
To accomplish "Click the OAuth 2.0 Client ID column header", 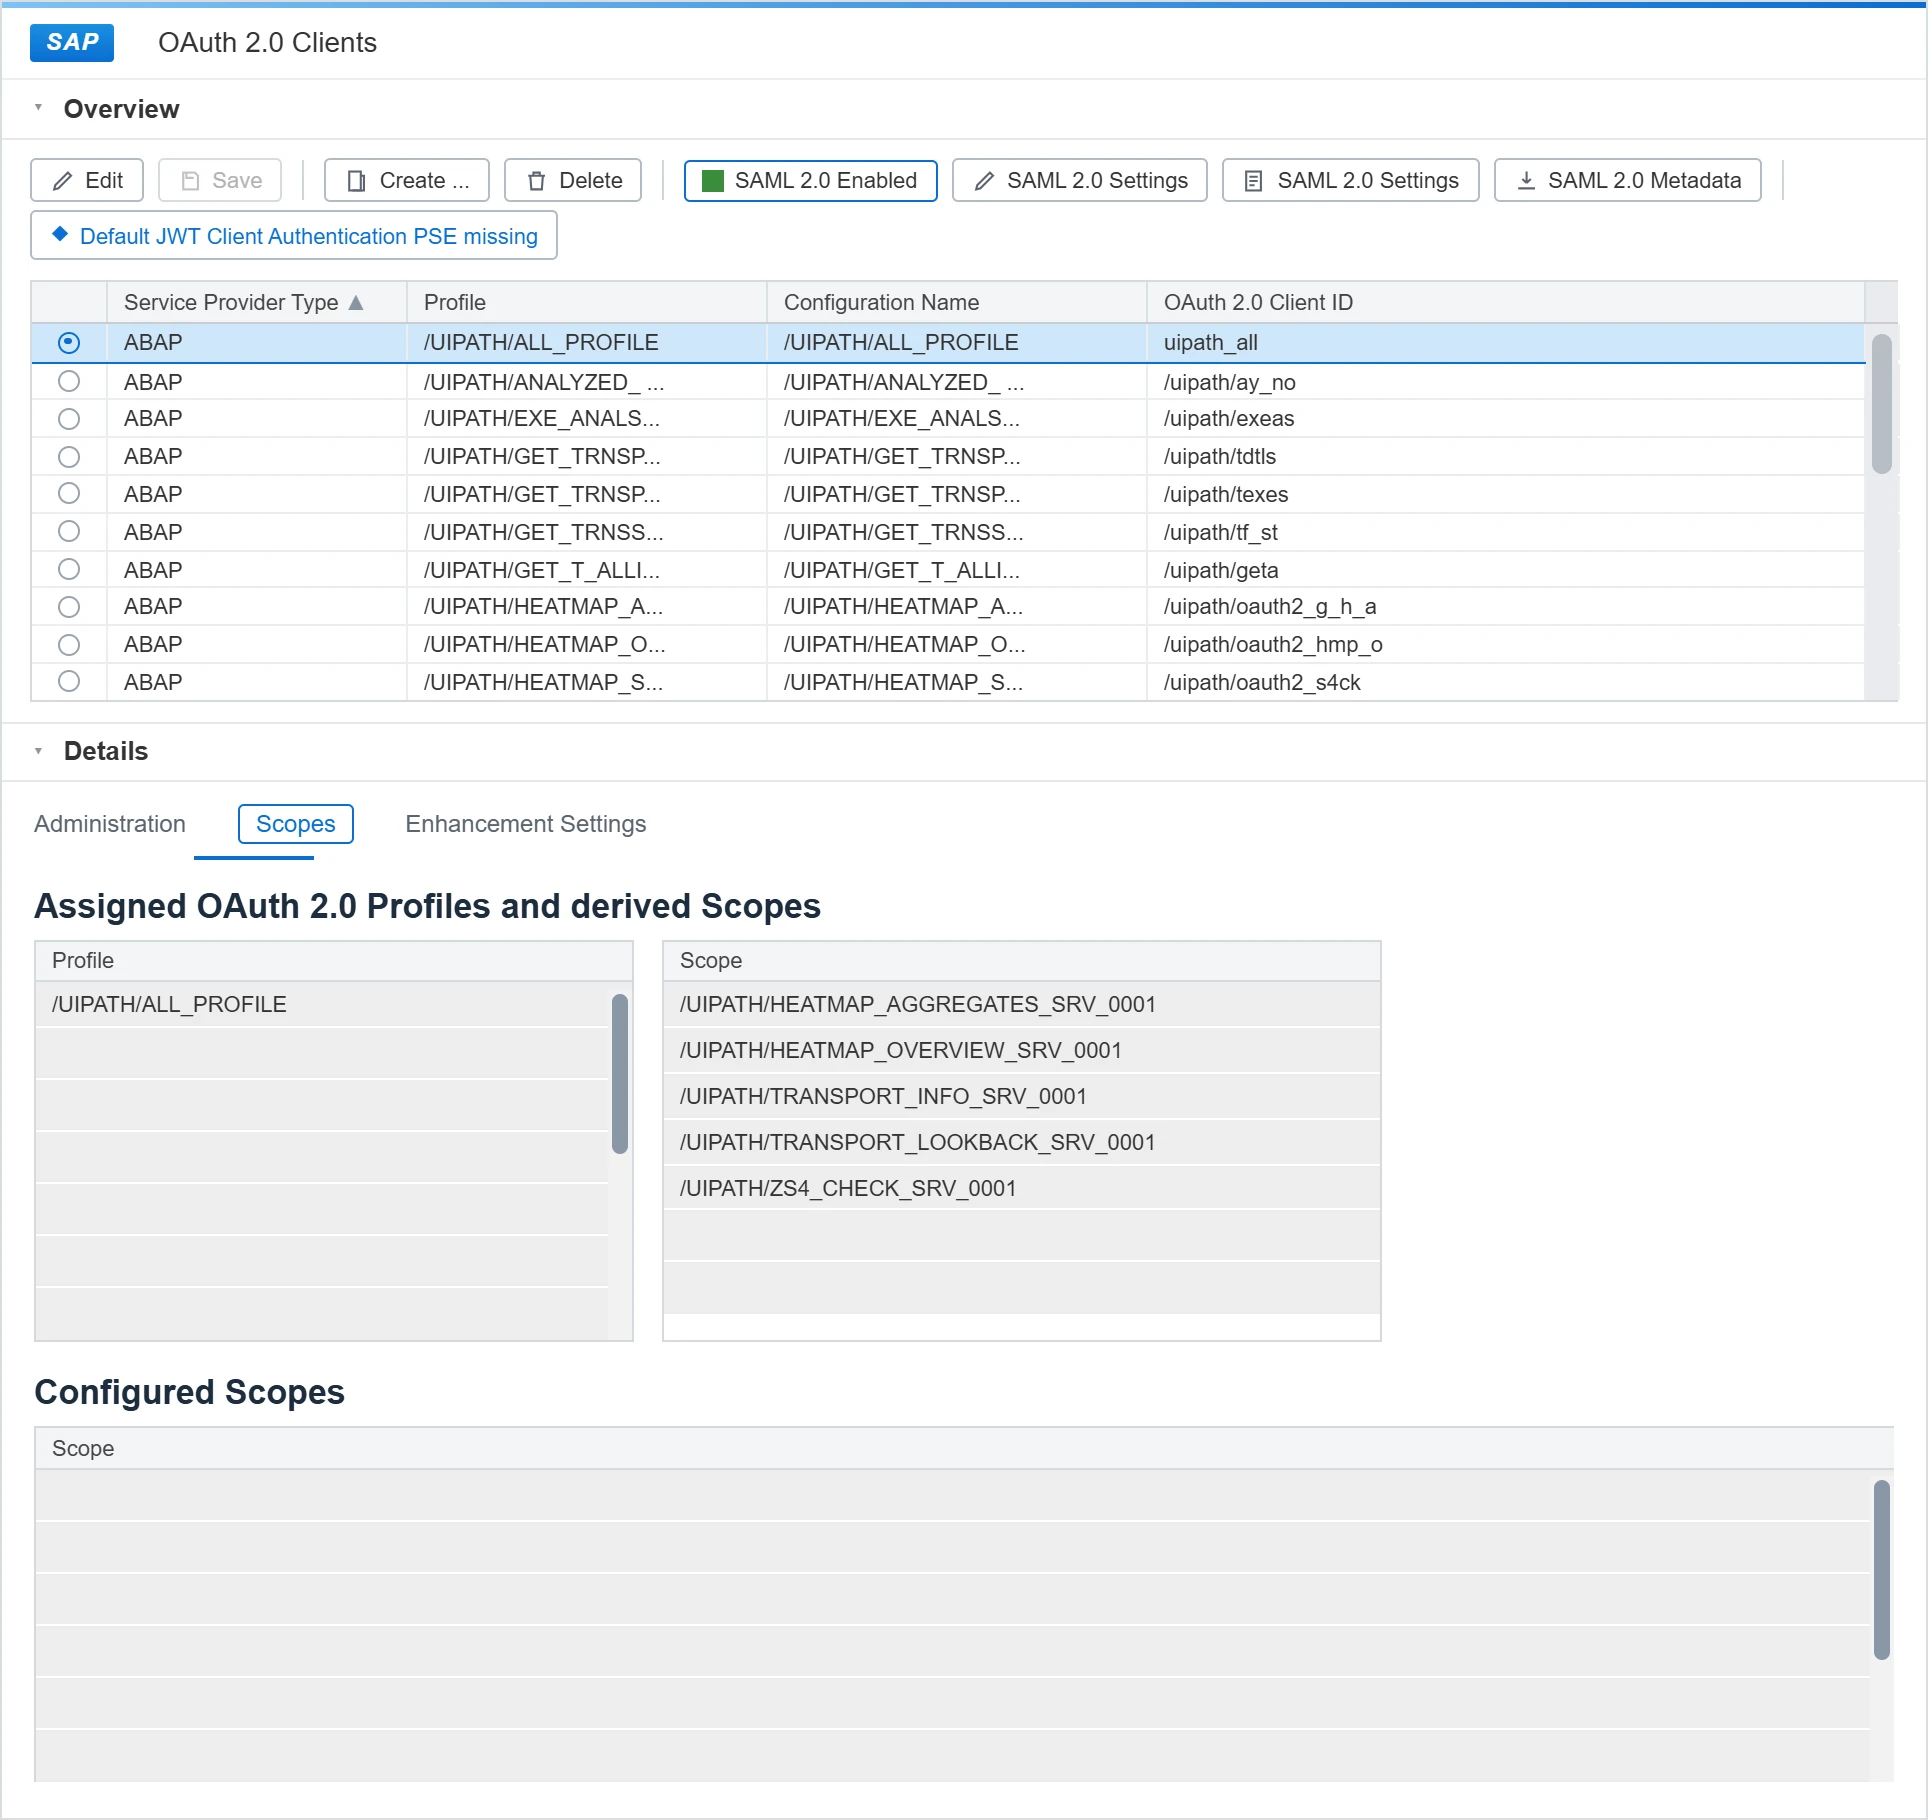I will click(1506, 302).
